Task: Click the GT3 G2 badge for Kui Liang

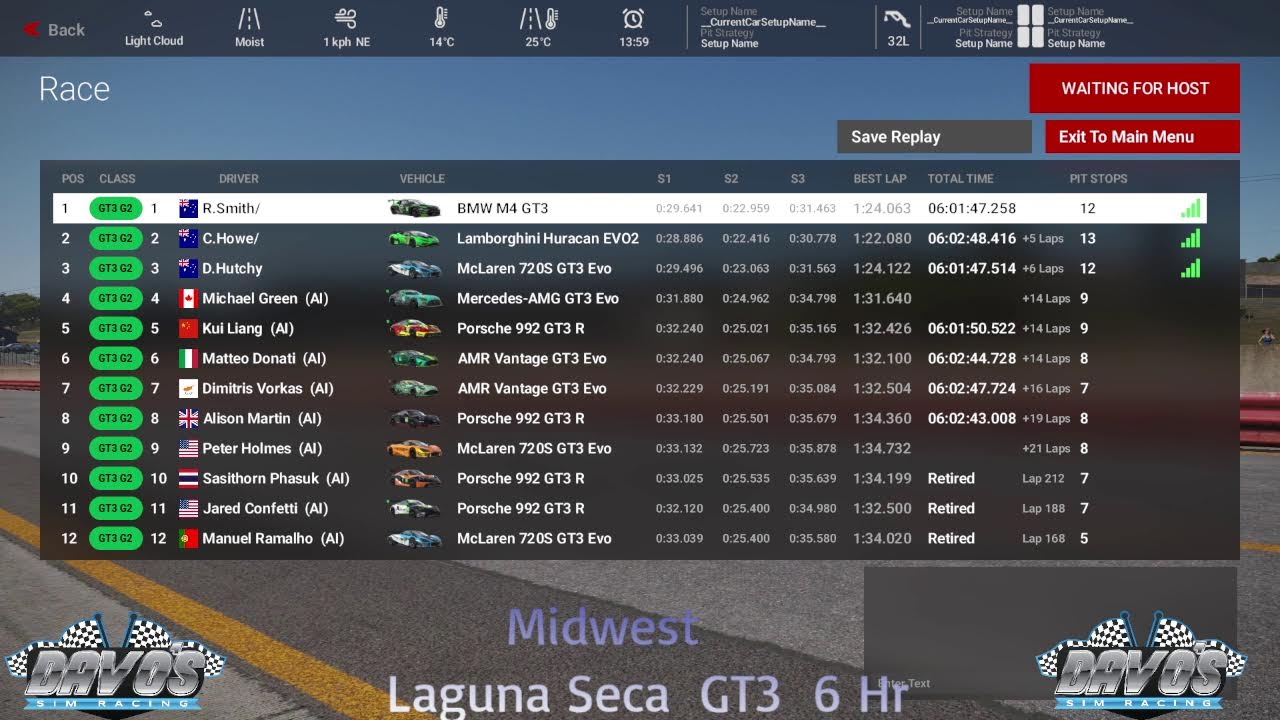Action: point(115,328)
